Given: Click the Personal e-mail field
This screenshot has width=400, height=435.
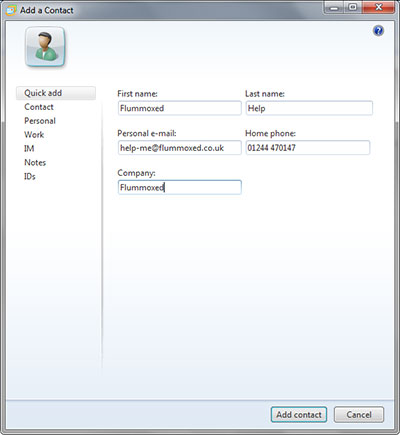Looking at the screenshot, I should [180, 148].
